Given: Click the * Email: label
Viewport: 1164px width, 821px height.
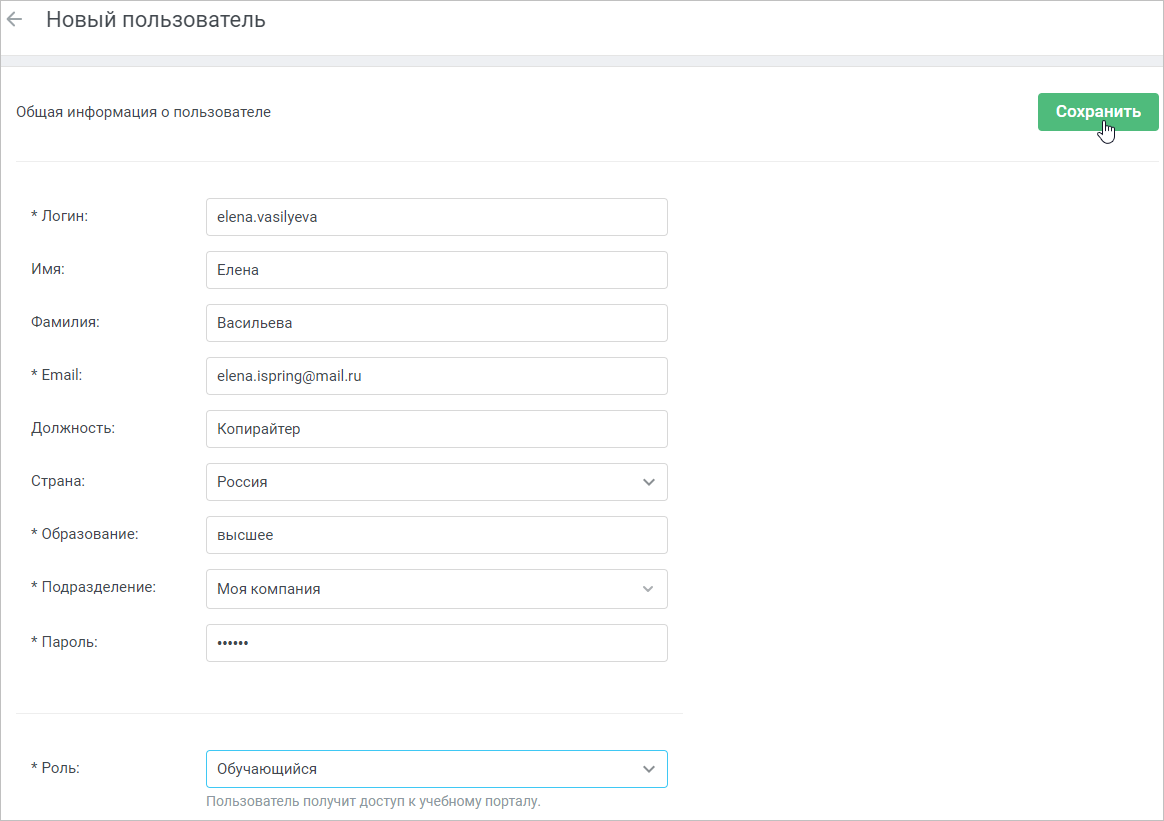Looking at the screenshot, I should click(56, 375).
